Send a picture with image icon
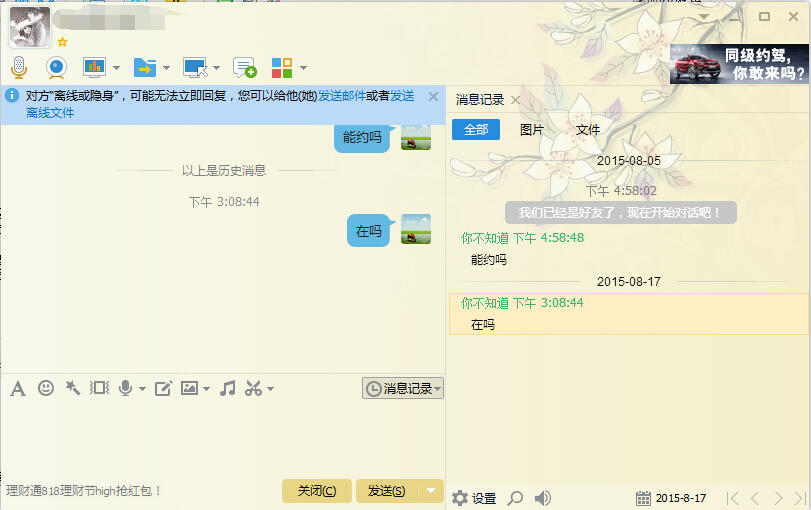811x510 pixels. click(189, 388)
